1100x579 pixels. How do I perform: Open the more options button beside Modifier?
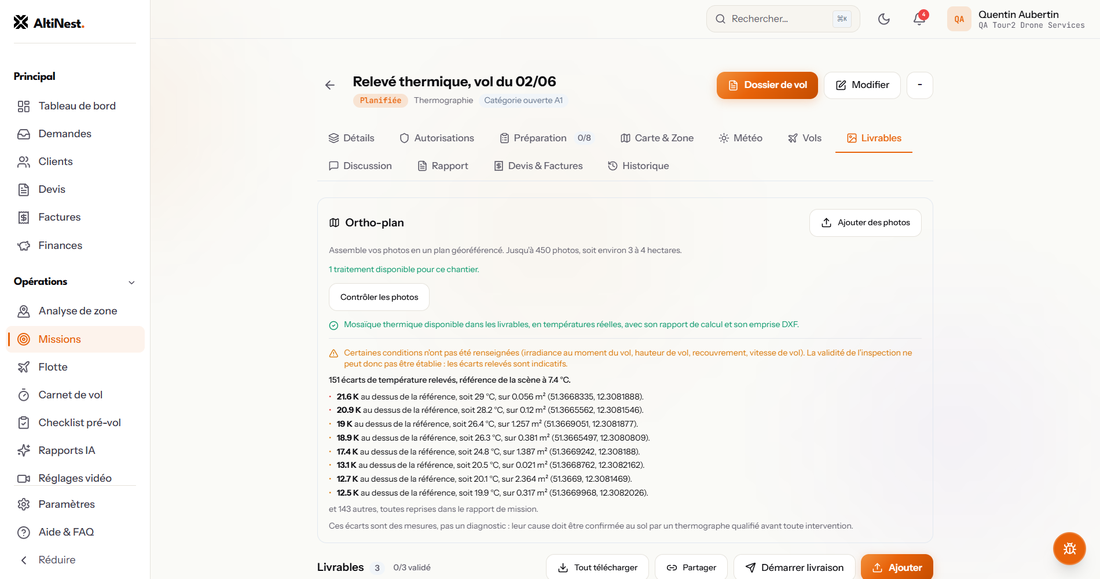pyautogui.click(x=920, y=85)
